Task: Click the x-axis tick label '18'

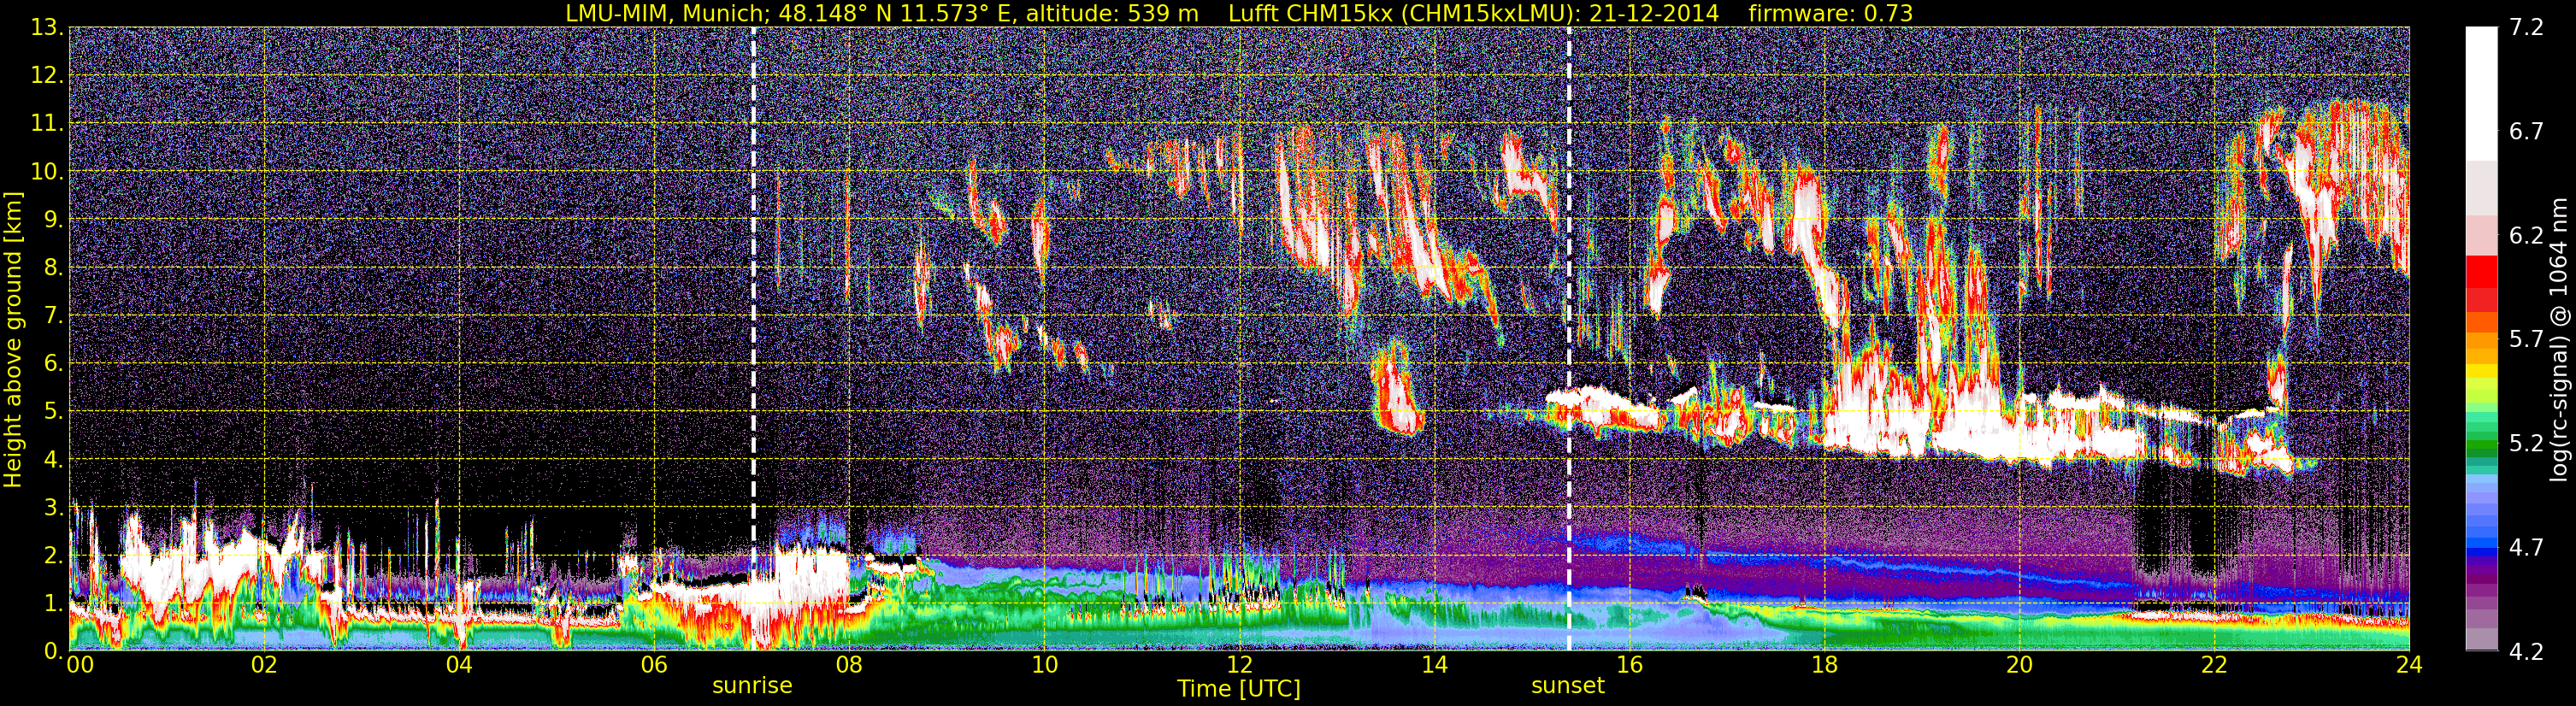Action: coord(1823,666)
